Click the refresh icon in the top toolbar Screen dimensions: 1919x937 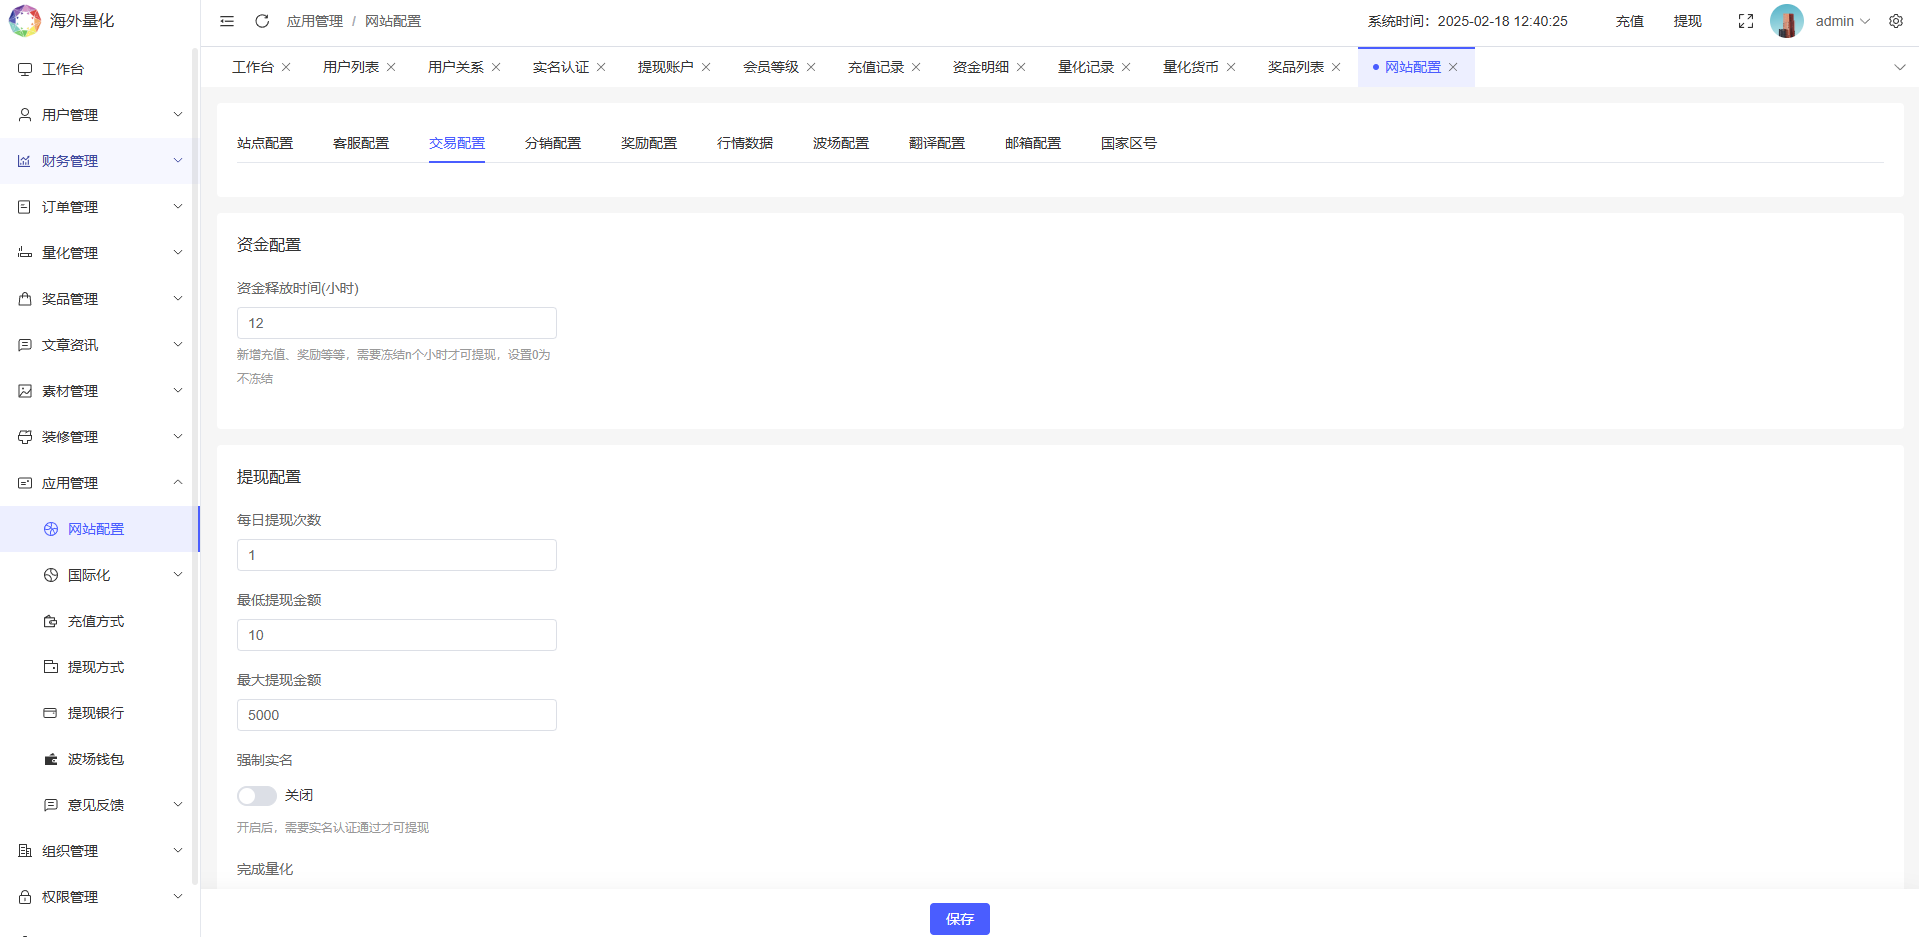coord(262,20)
